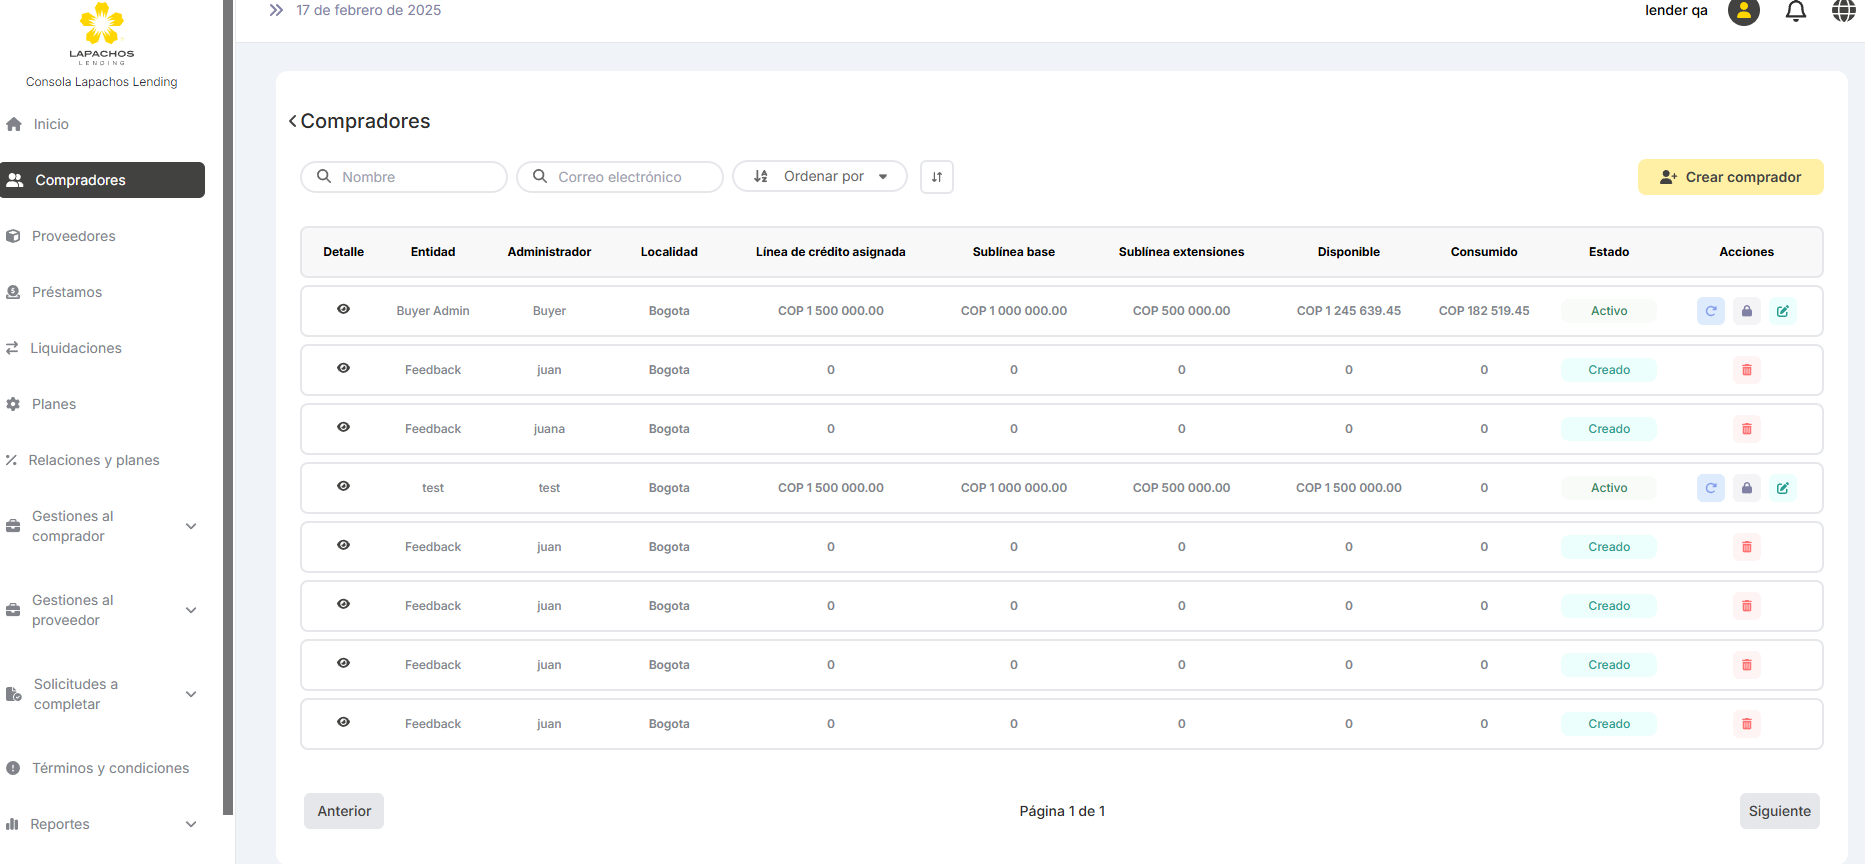1865x864 pixels.
Task: Delete the juana Feedback row via trash icon
Action: (1746, 429)
